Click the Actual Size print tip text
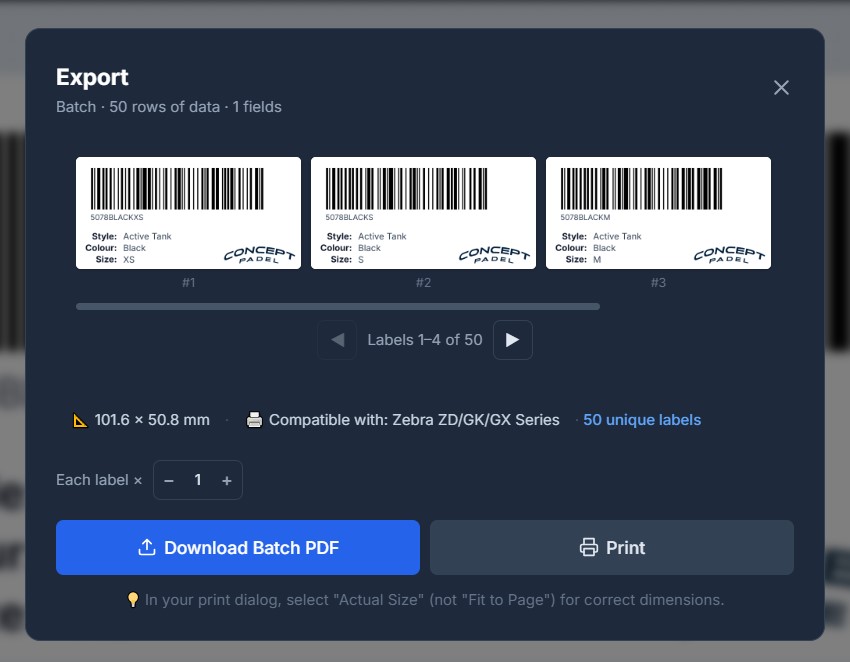This screenshot has height=662, width=850. [x=434, y=600]
